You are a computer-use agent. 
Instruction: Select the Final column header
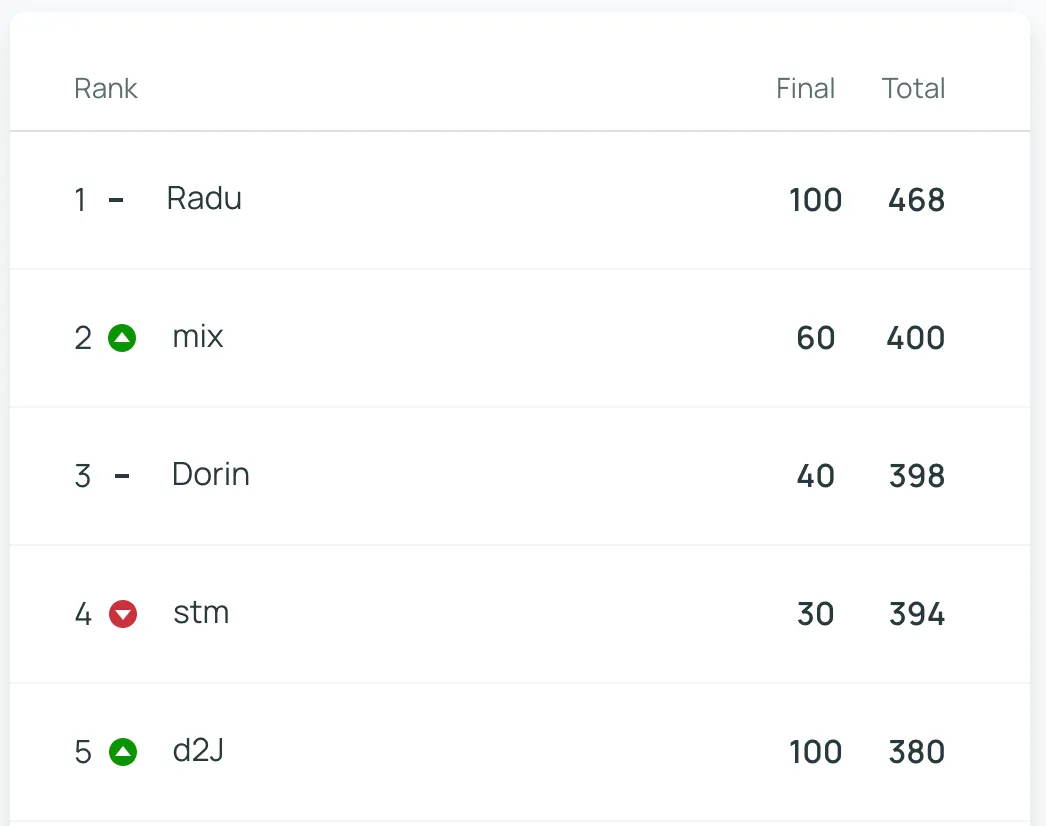[805, 88]
